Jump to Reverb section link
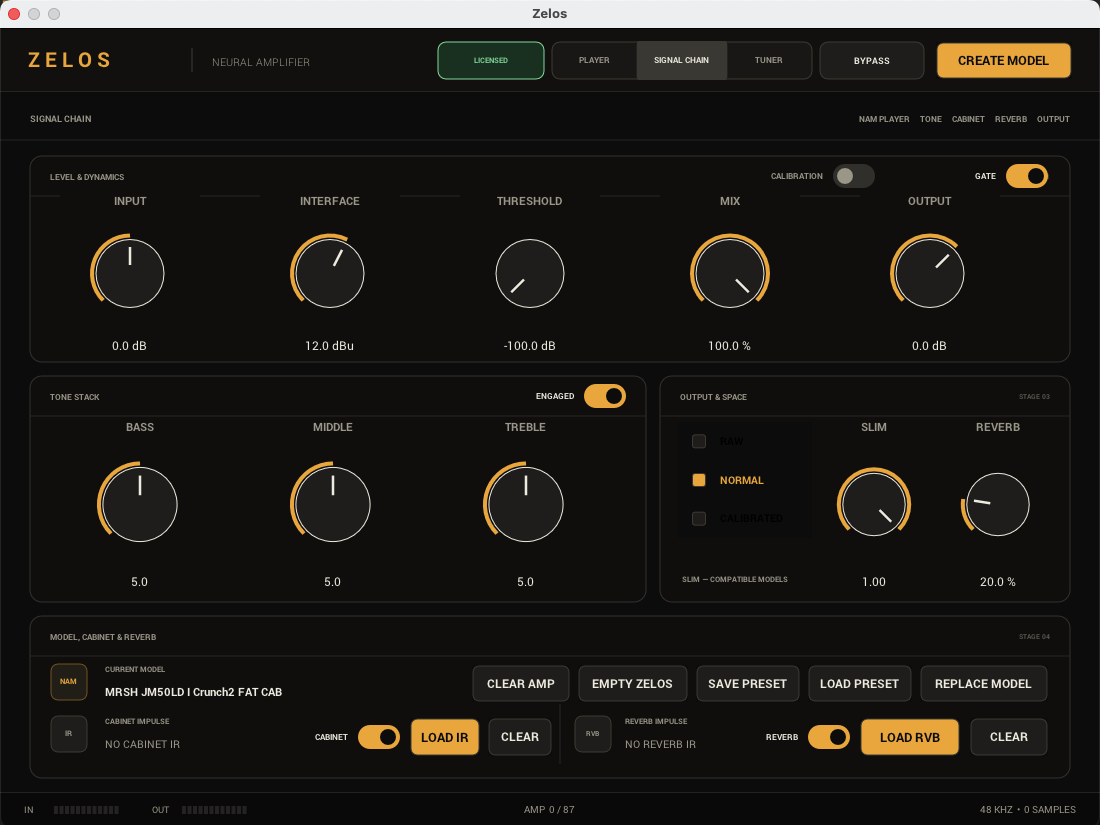Screen dimensions: 1100x825 click(1011, 119)
